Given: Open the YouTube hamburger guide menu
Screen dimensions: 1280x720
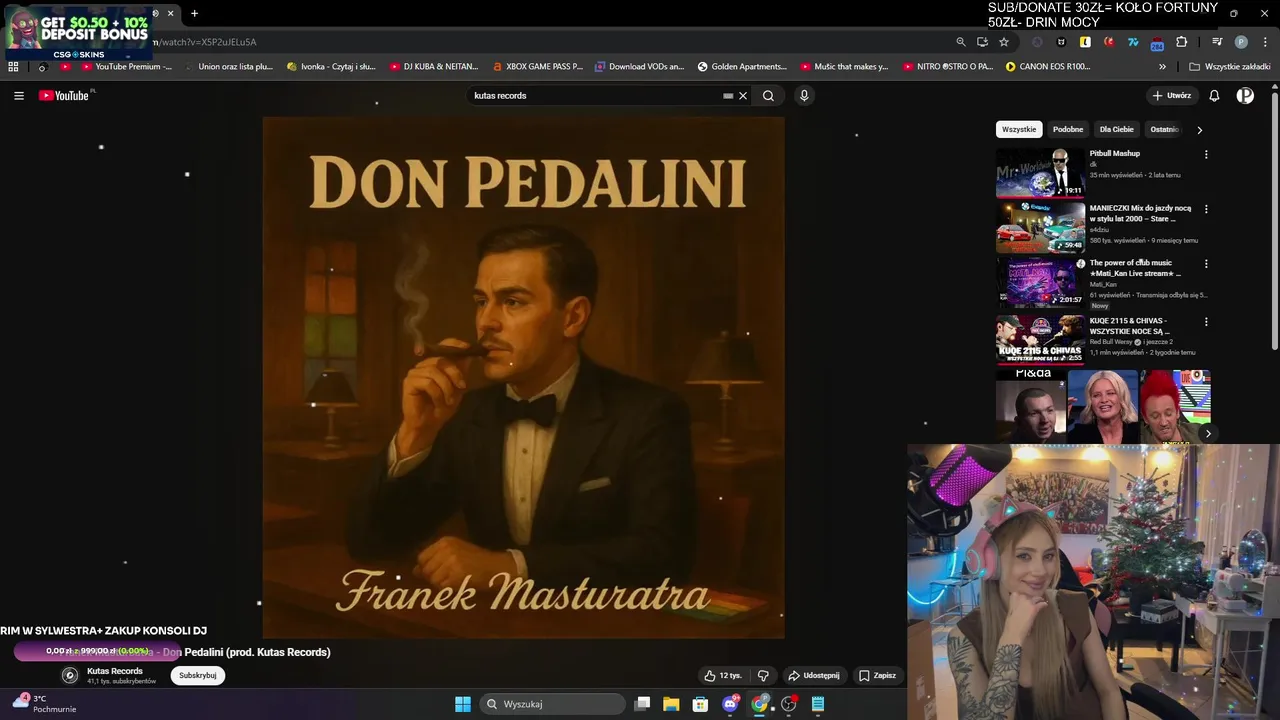Looking at the screenshot, I should pos(19,96).
